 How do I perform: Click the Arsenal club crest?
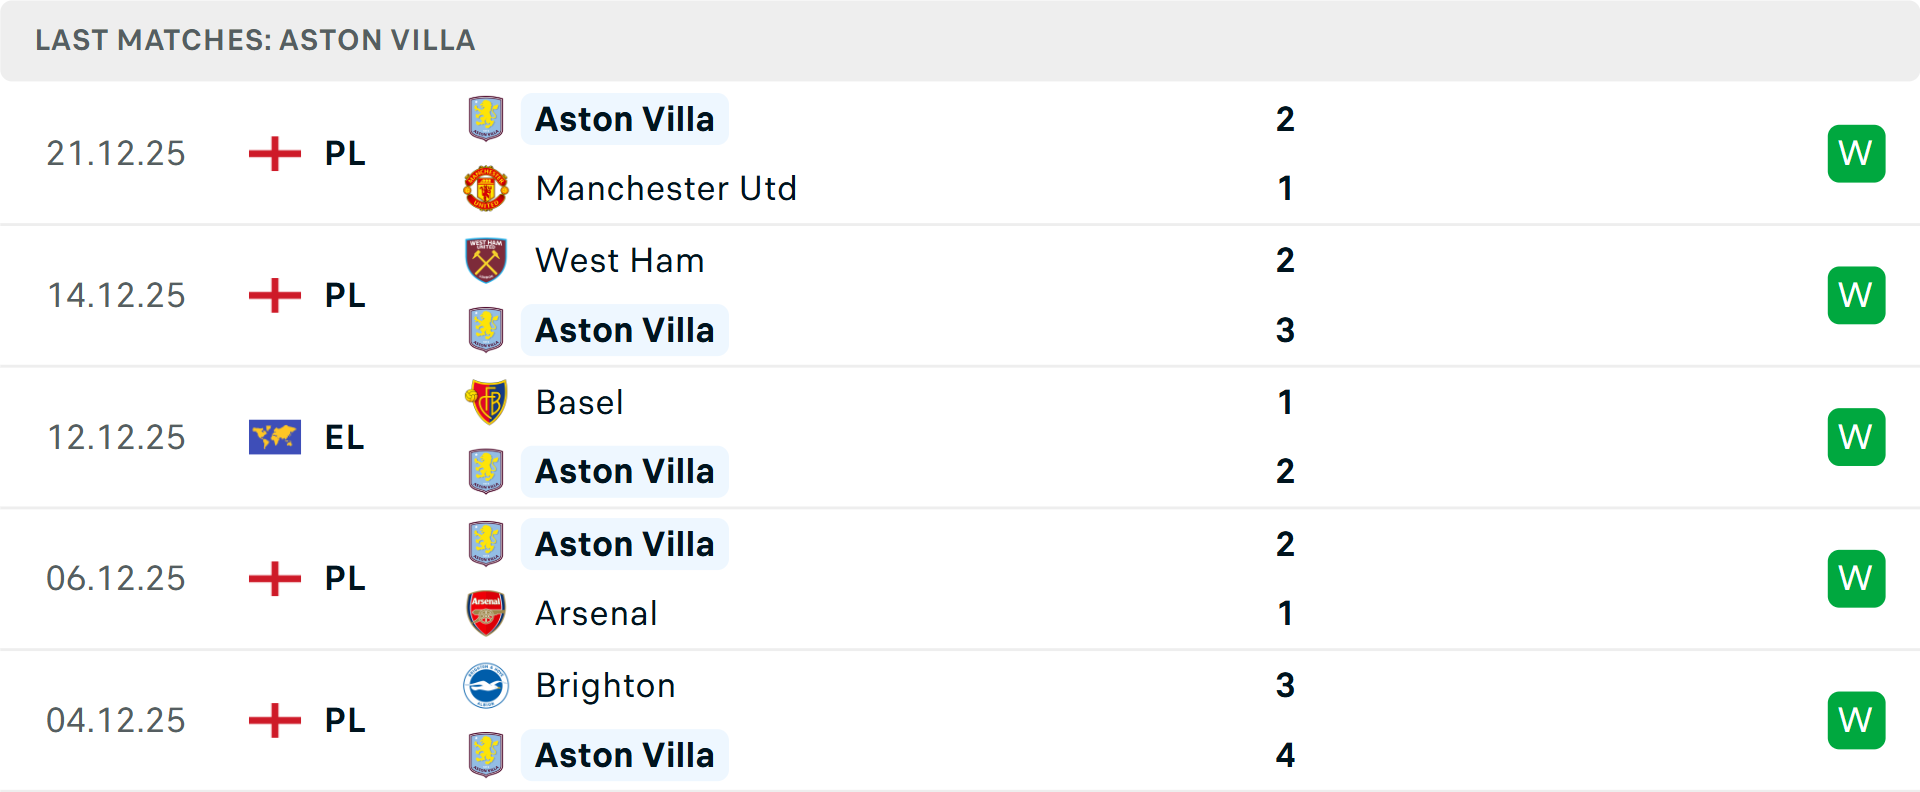486,613
